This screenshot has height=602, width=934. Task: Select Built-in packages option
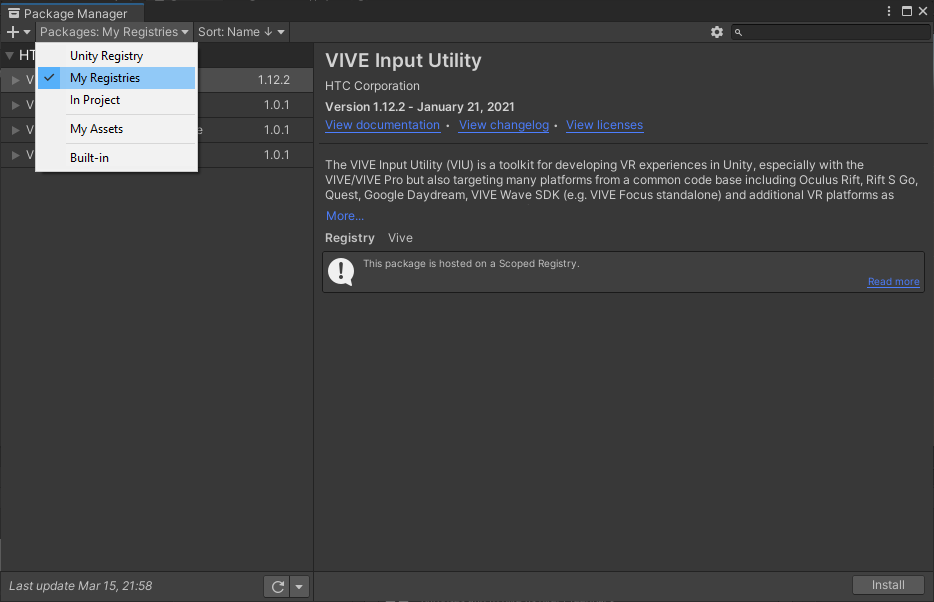pos(117,158)
